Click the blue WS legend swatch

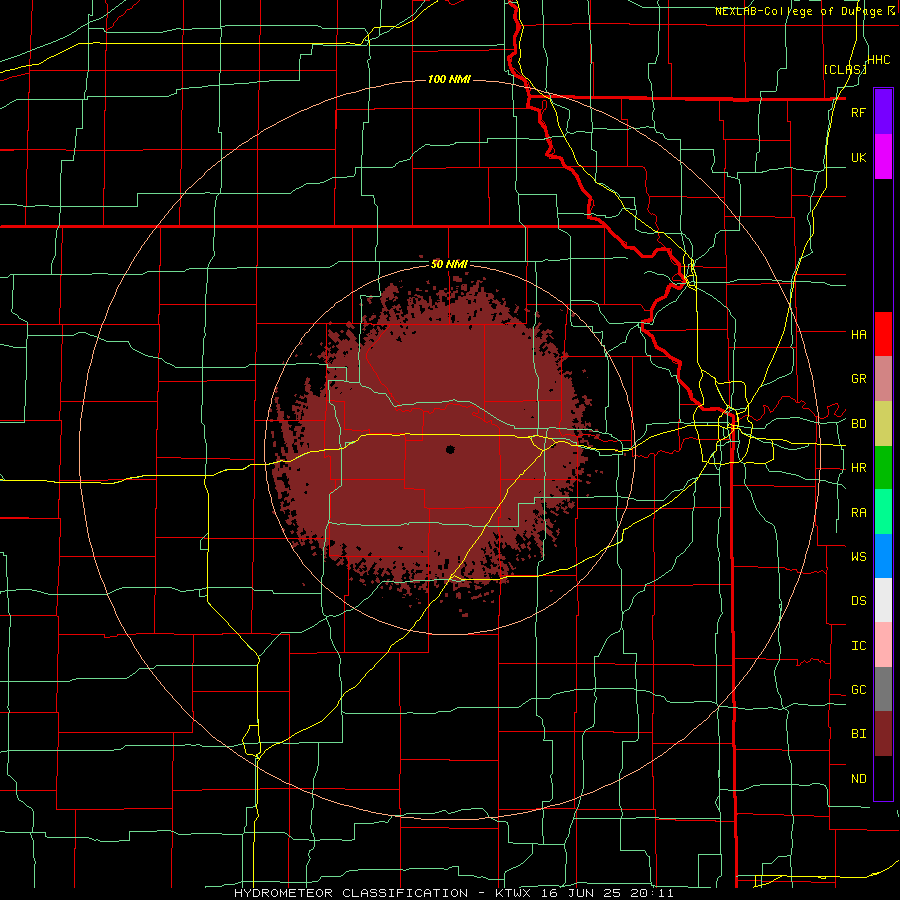tap(883, 556)
